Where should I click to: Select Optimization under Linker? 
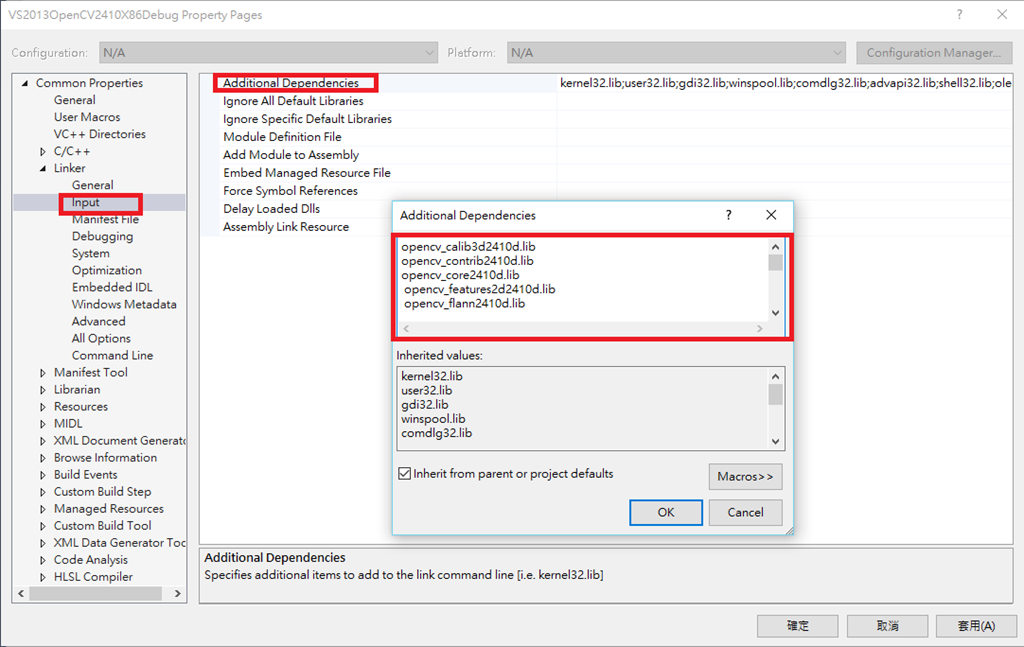(106, 270)
